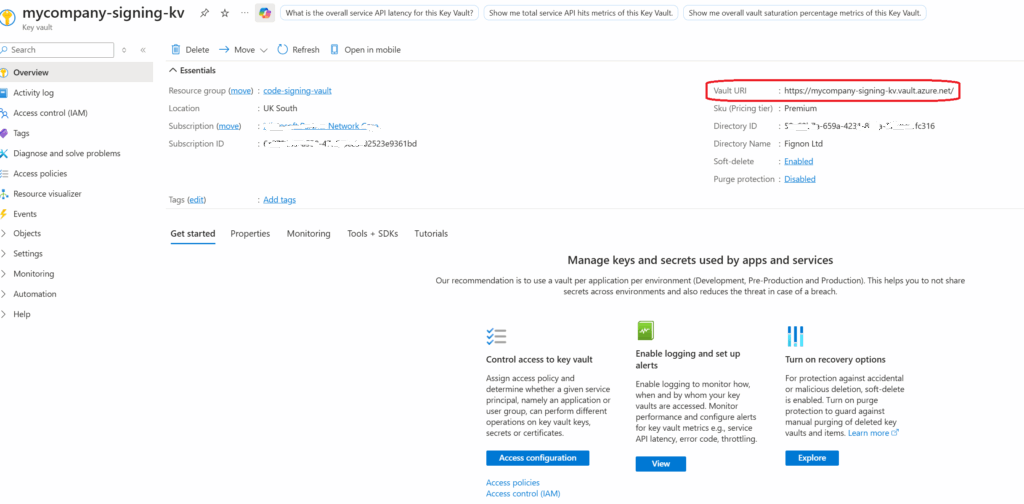Viewport: 1024px width, 504px height.
Task: Switch to the Tools + SDKs tab
Action: click(372, 233)
